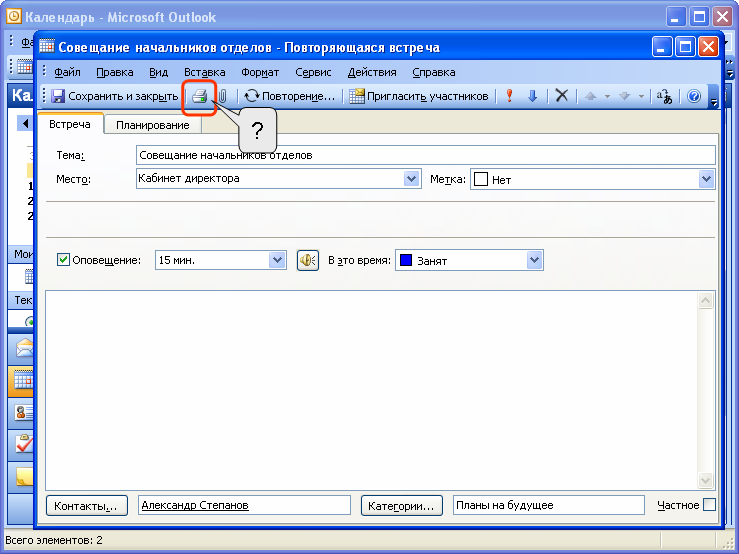Viewport: 739px width, 554px height.
Task: Click the Delete X icon in toolbar
Action: click(561, 96)
